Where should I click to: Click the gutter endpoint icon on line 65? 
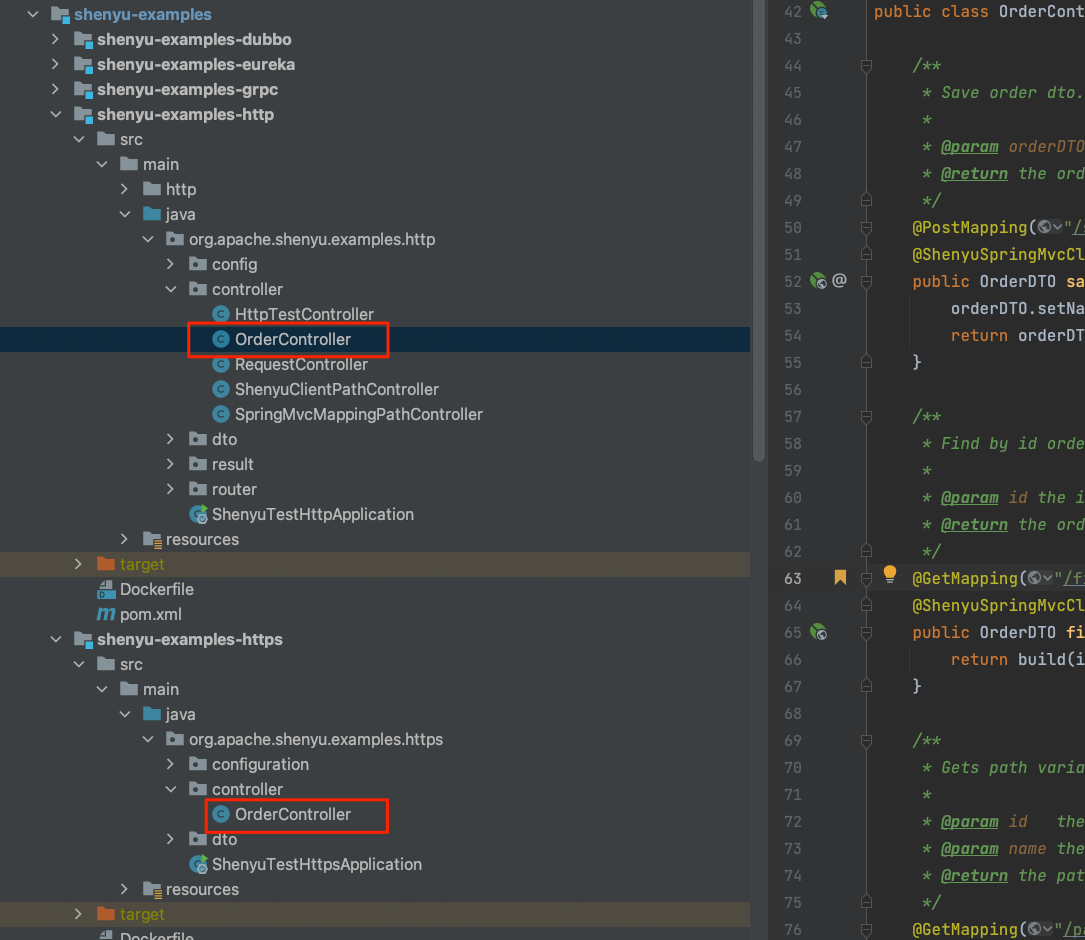tap(819, 631)
